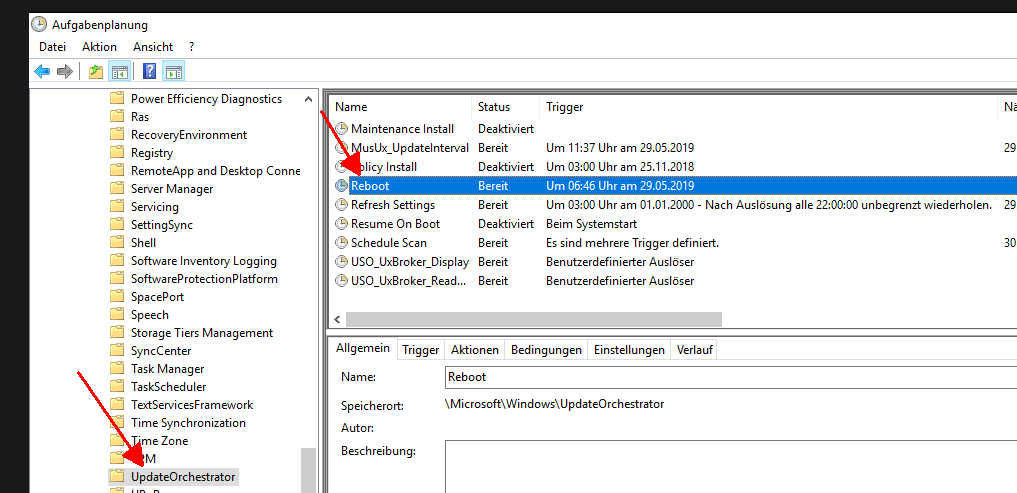
Task: Open the Ansicht menu
Action: click(x=152, y=47)
